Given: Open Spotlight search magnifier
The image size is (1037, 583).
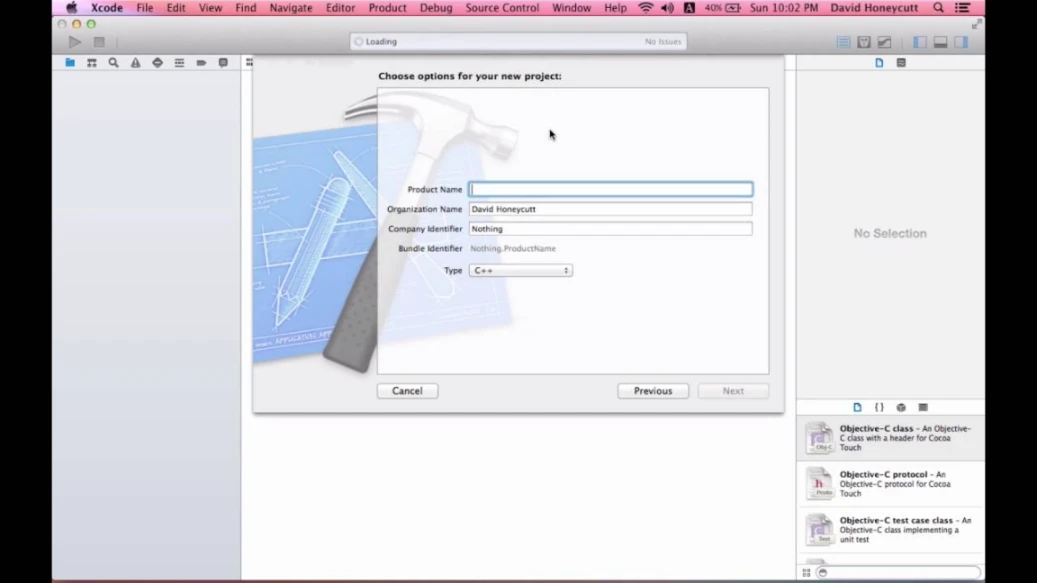Looking at the screenshot, I should [x=938, y=8].
